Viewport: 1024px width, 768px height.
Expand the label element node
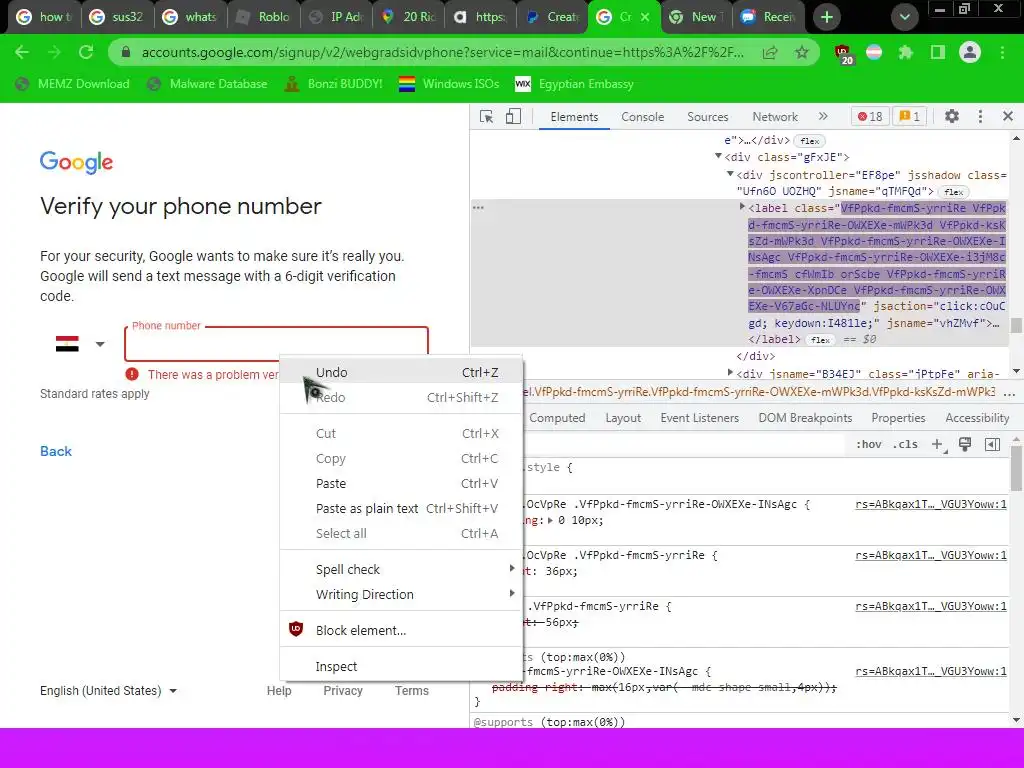tap(742, 207)
